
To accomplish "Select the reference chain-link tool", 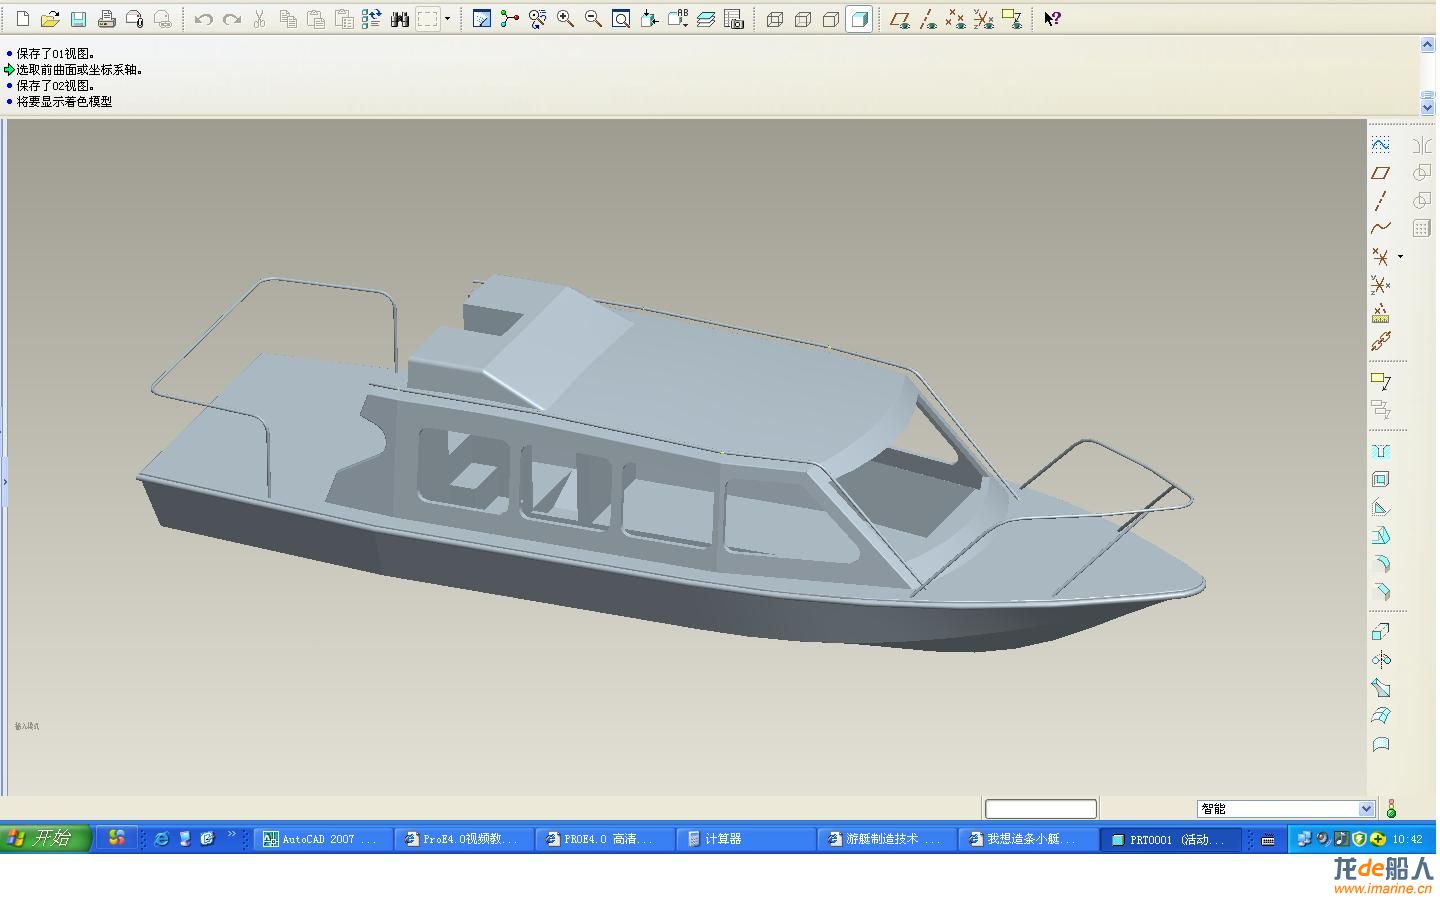I will coord(1381,341).
